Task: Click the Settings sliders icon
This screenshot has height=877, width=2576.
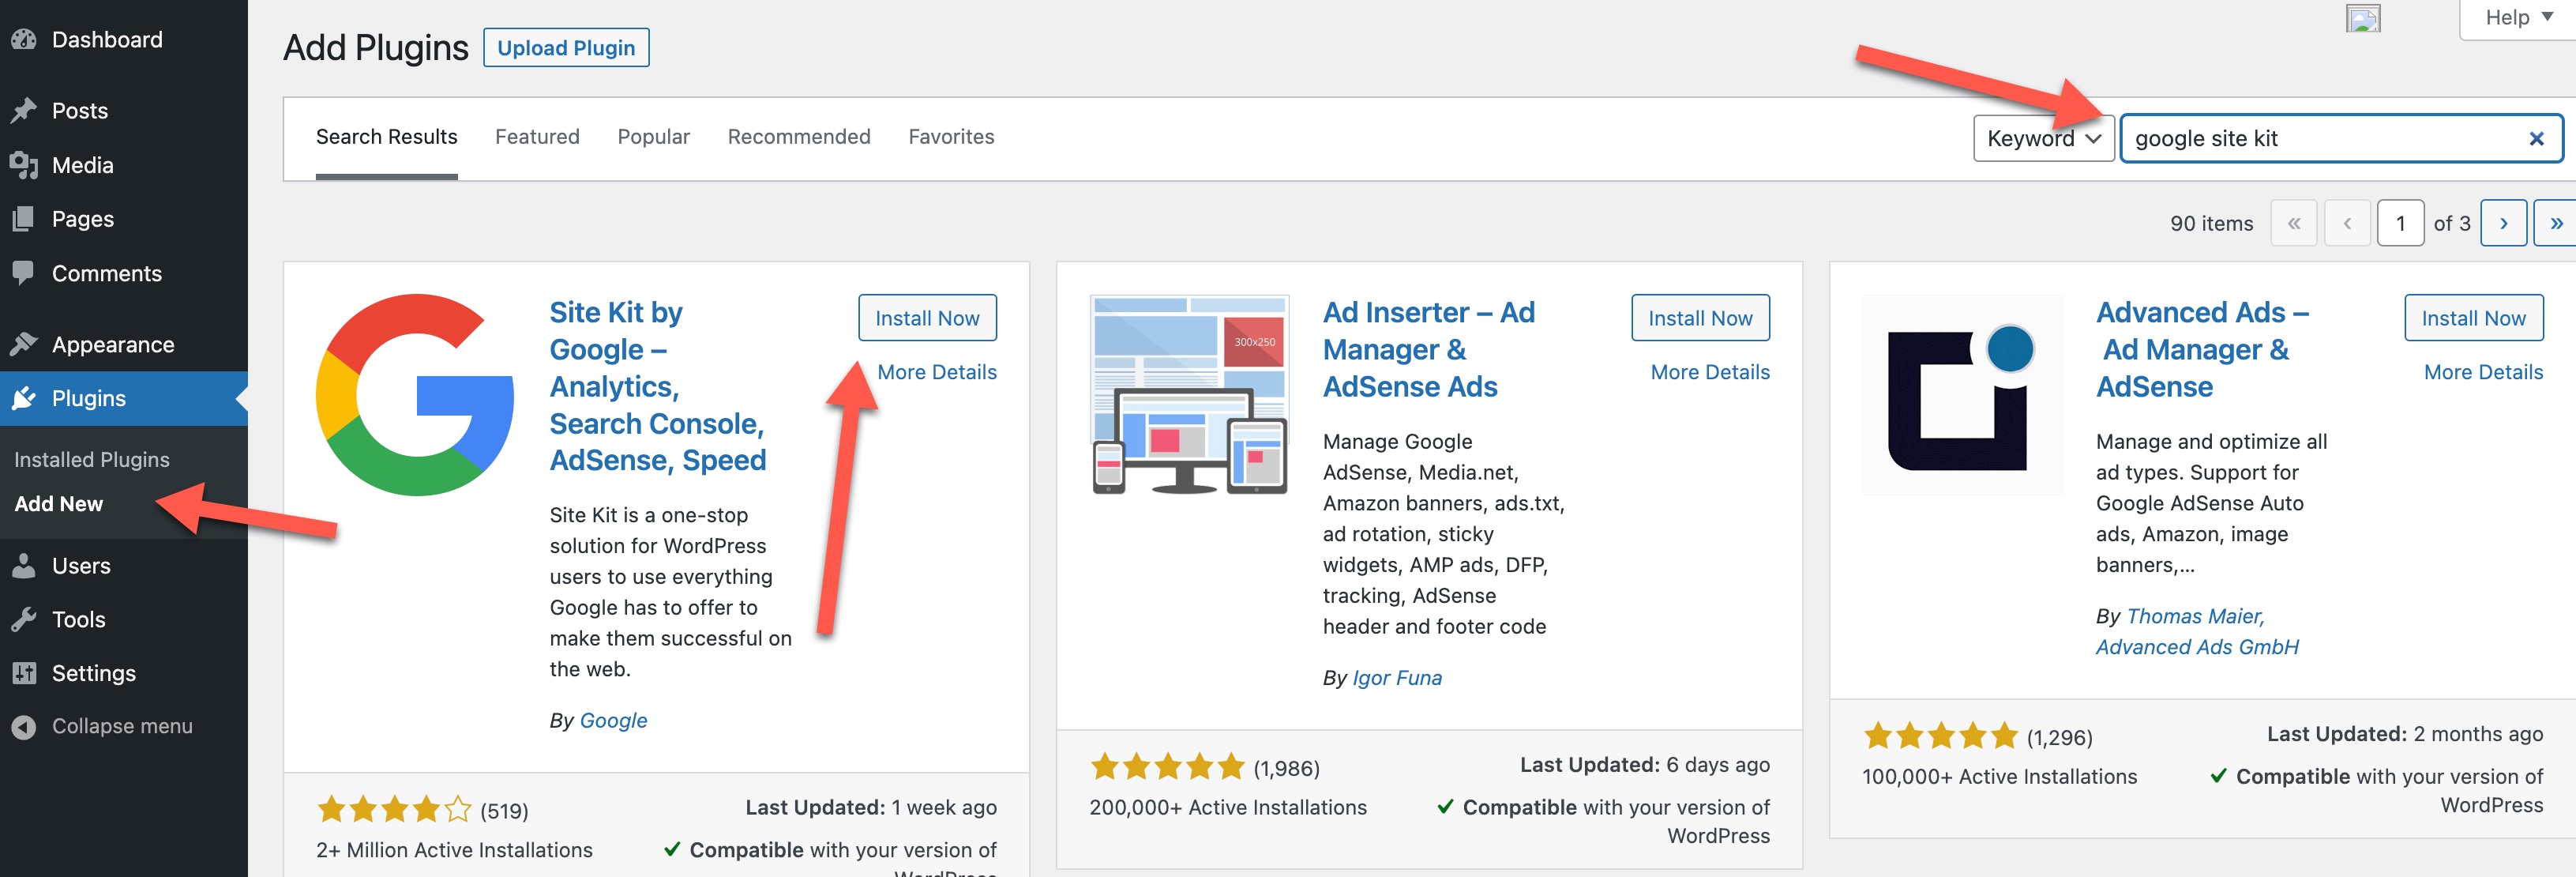Action: (x=24, y=673)
